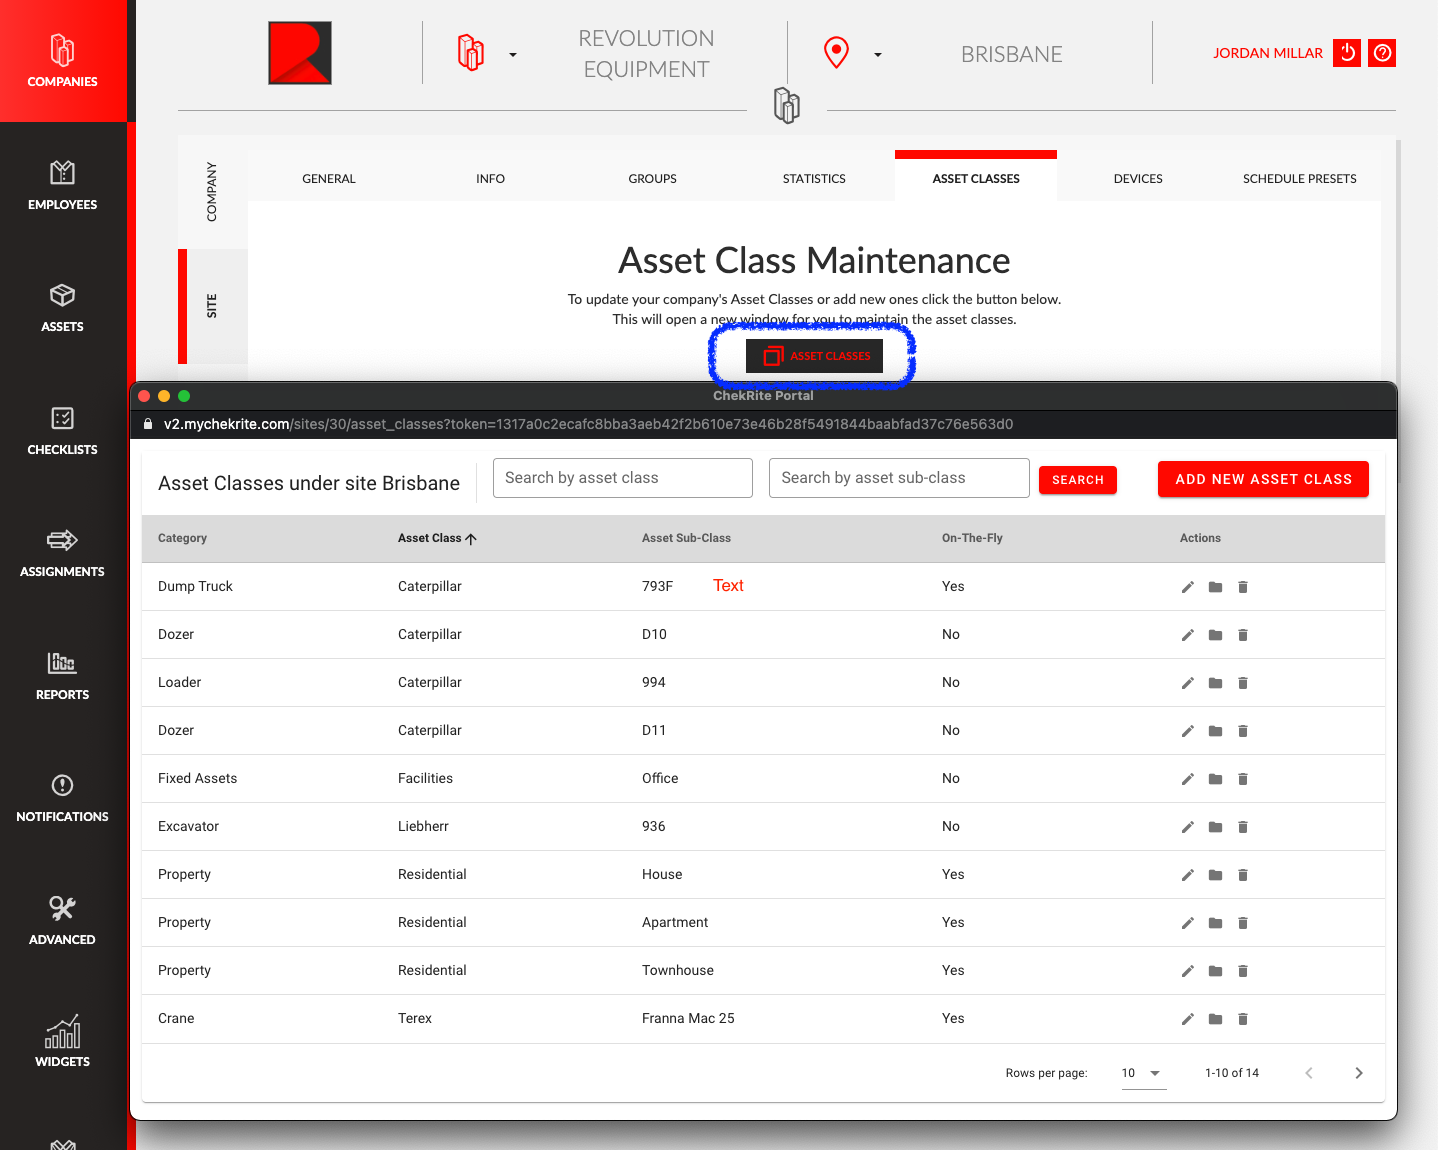Open Assignments in the sidebar
Image resolution: width=1438 pixels, height=1150 pixels.
(62, 552)
